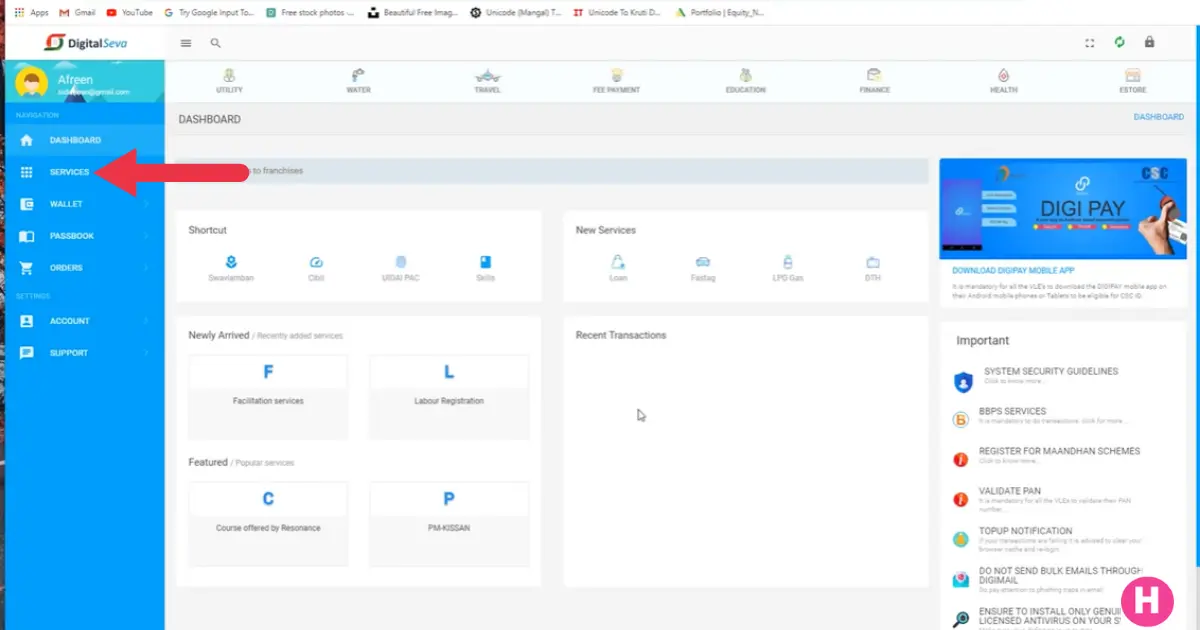Click the DIGI PAY banner image
The height and width of the screenshot is (630, 1200).
click(1062, 208)
